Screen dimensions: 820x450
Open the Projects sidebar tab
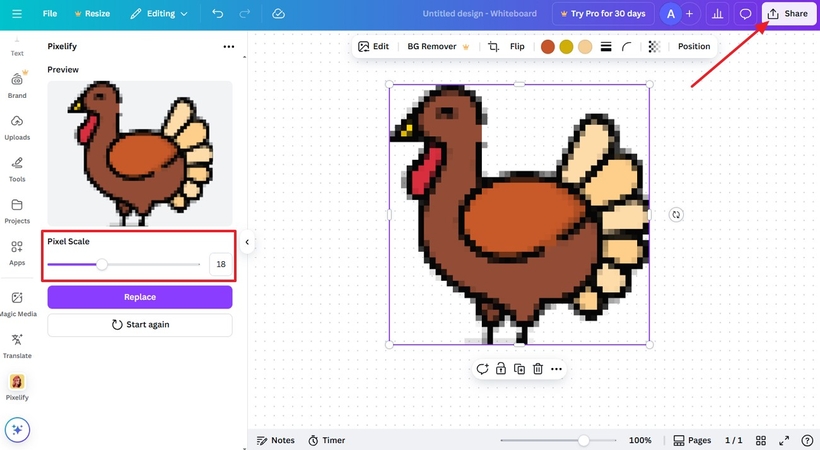pyautogui.click(x=17, y=211)
